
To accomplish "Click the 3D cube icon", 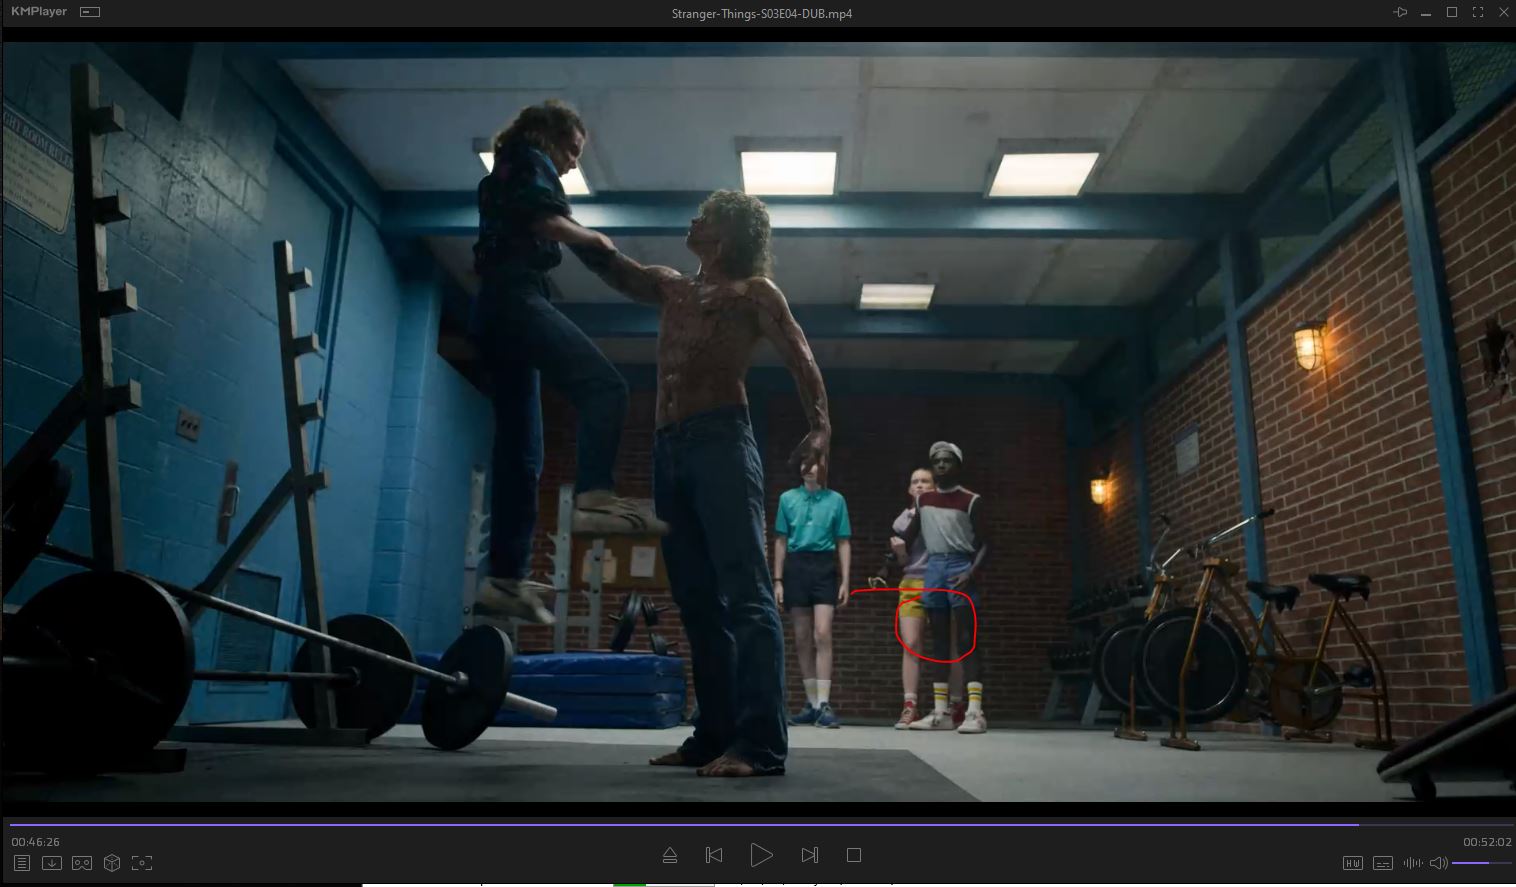I will 112,863.
